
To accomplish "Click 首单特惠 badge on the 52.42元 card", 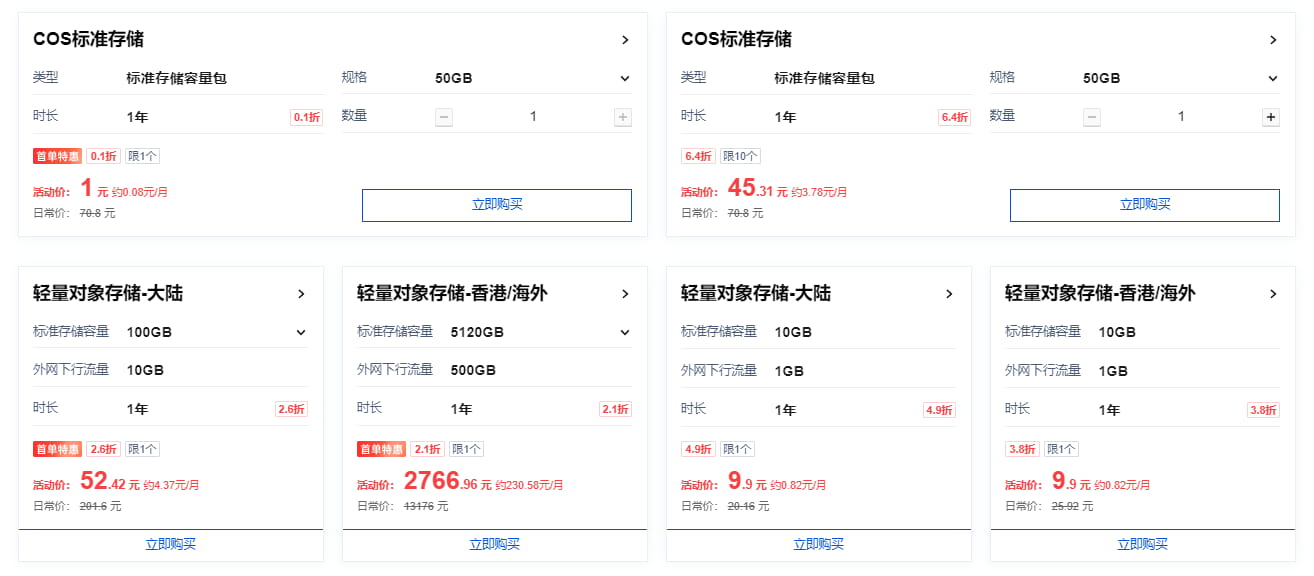I will coord(58,449).
